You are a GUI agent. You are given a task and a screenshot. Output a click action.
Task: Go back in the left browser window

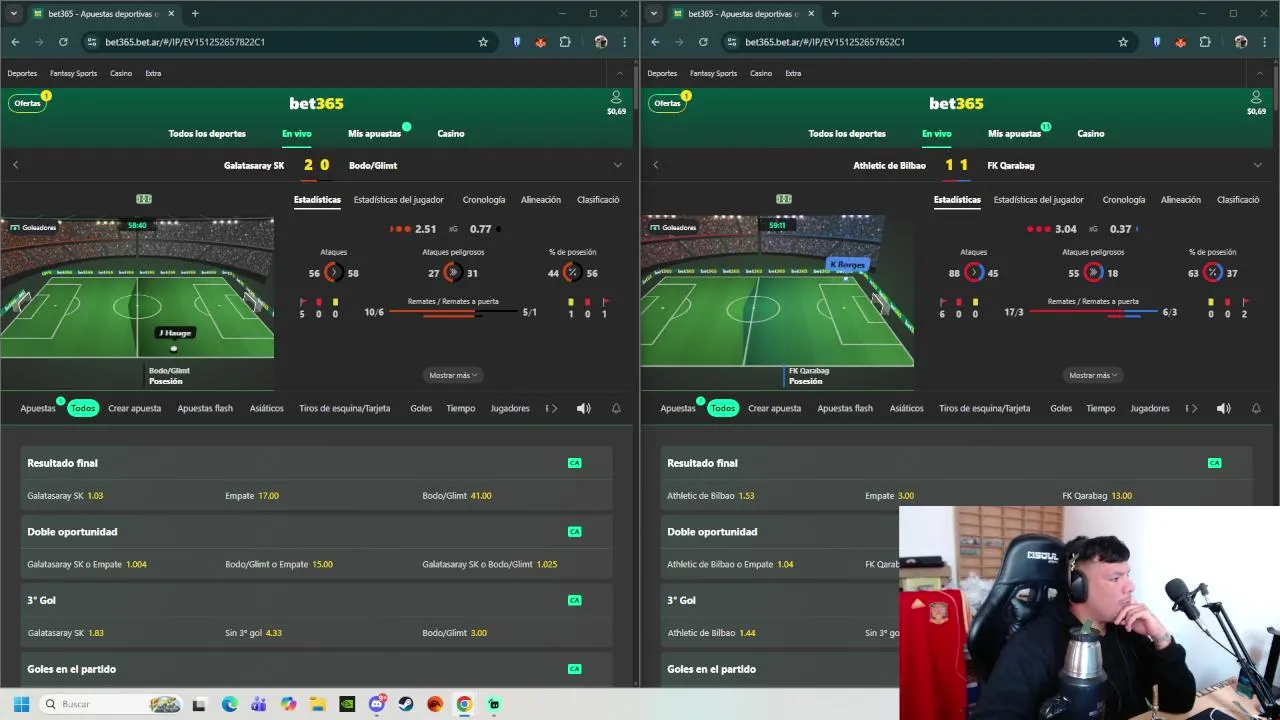click(15, 42)
